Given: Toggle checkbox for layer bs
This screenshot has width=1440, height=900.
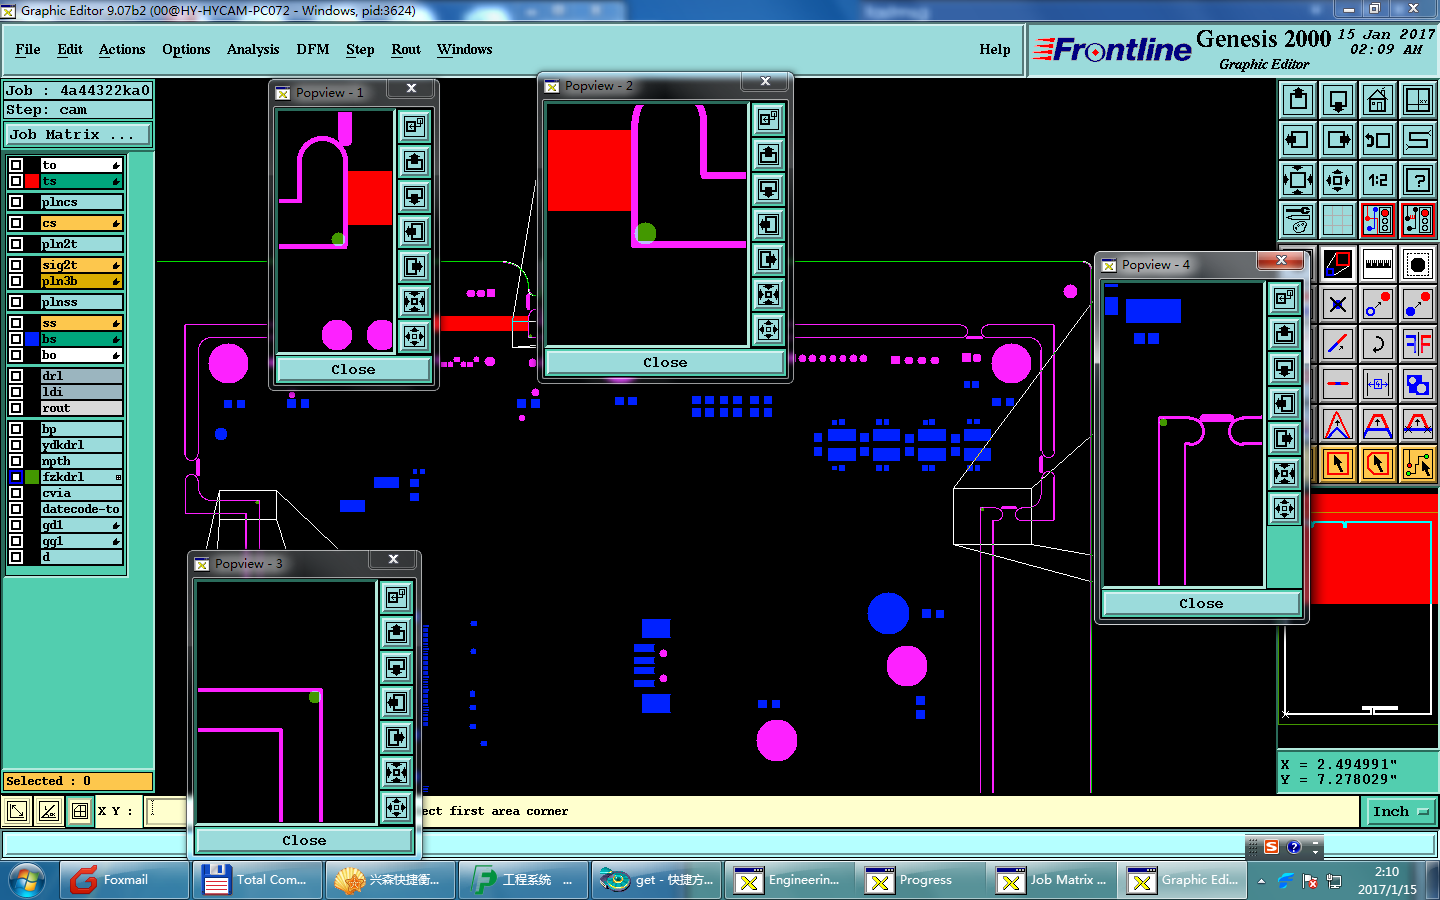Looking at the screenshot, I should click(16, 339).
